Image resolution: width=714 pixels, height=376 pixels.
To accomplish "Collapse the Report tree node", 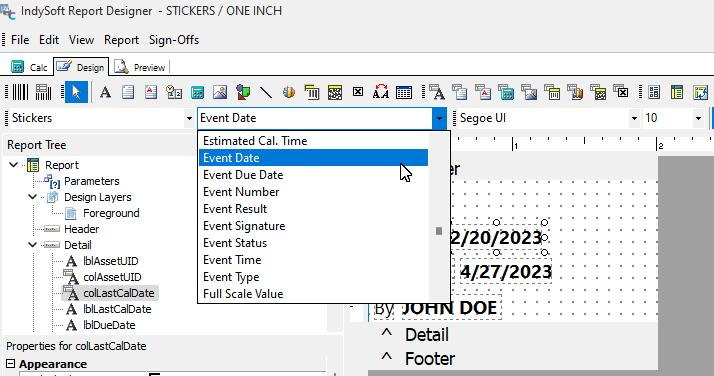I will coord(14,165).
